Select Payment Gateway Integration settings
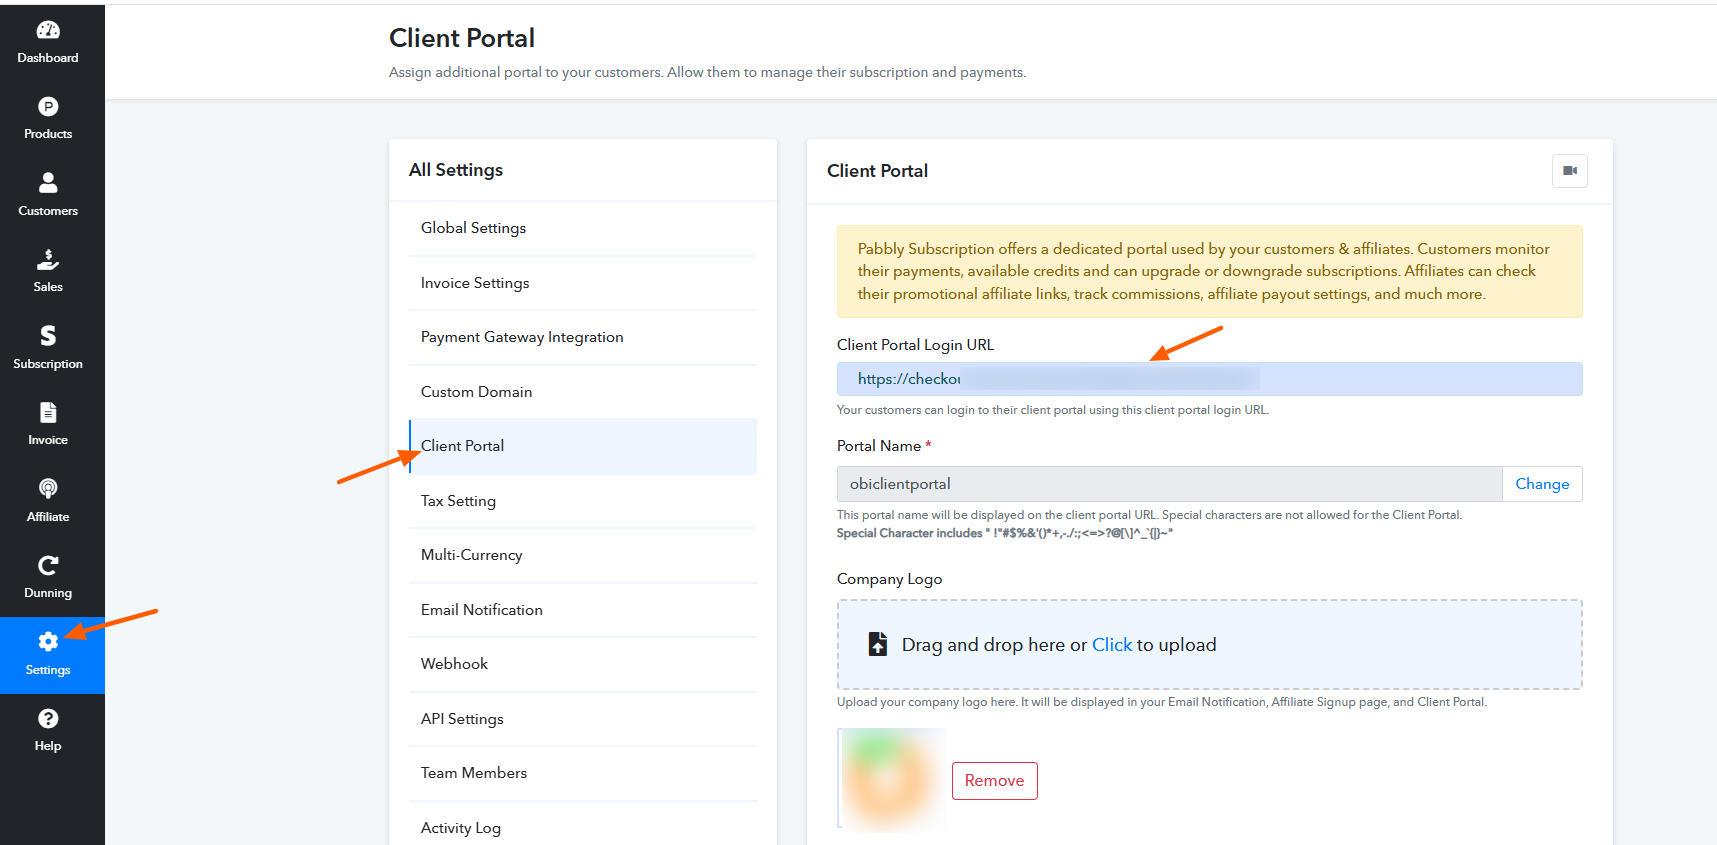Viewport: 1717px width, 845px height. pos(522,337)
